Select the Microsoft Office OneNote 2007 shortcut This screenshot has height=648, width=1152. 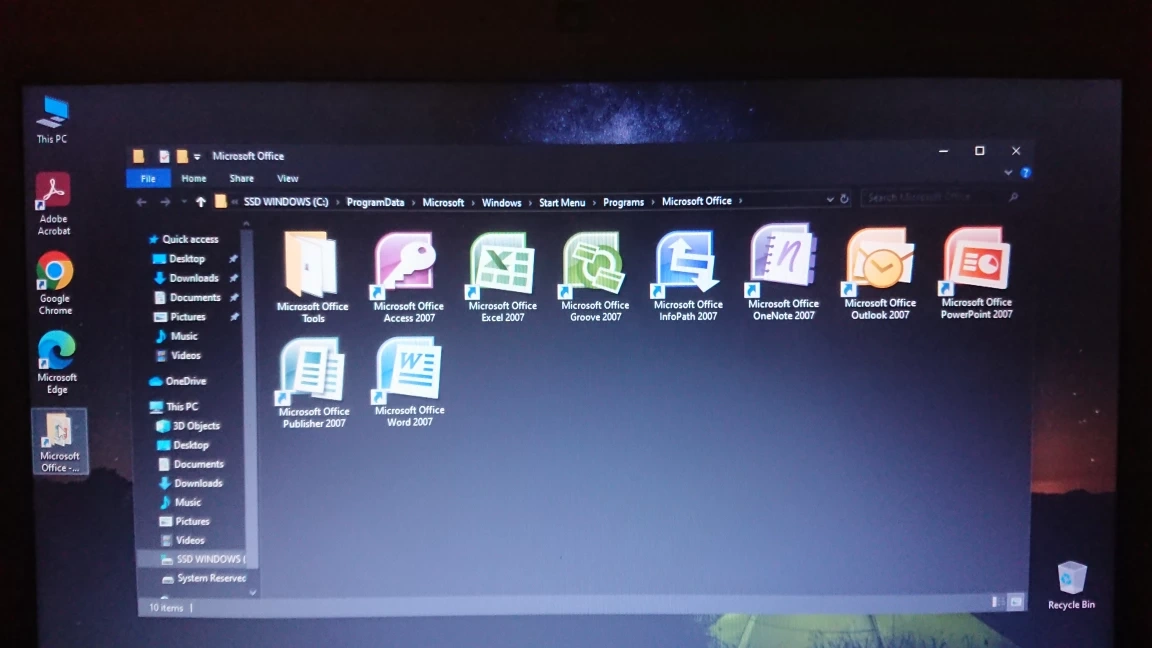click(x=783, y=262)
